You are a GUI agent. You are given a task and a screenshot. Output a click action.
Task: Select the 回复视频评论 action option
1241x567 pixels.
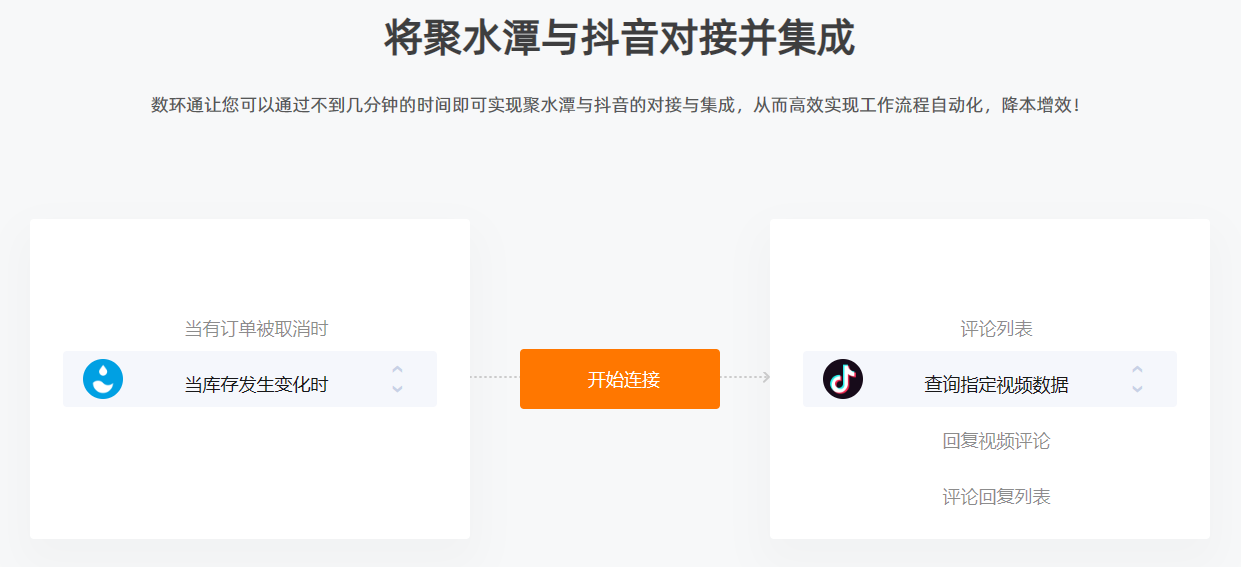point(996,441)
